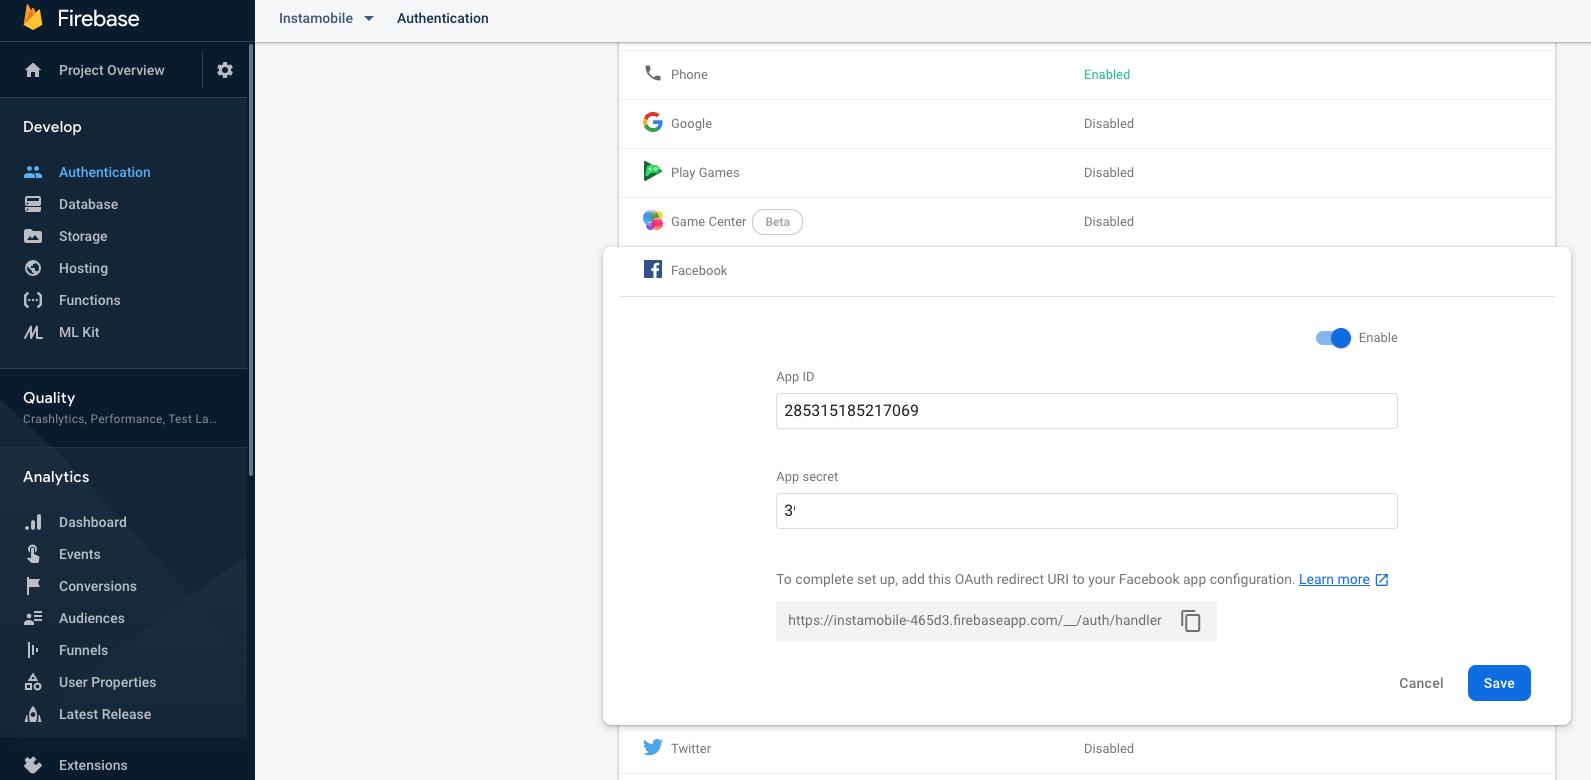Open Functions via its bracket icon
Viewport: 1591px width, 780px height.
click(x=33, y=300)
